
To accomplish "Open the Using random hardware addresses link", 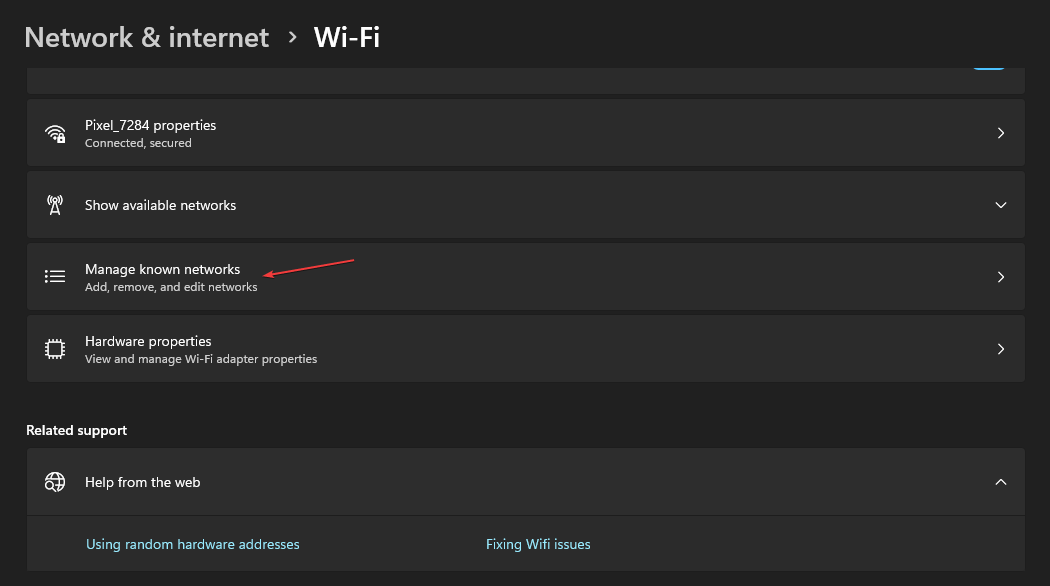I will pyautogui.click(x=193, y=544).
